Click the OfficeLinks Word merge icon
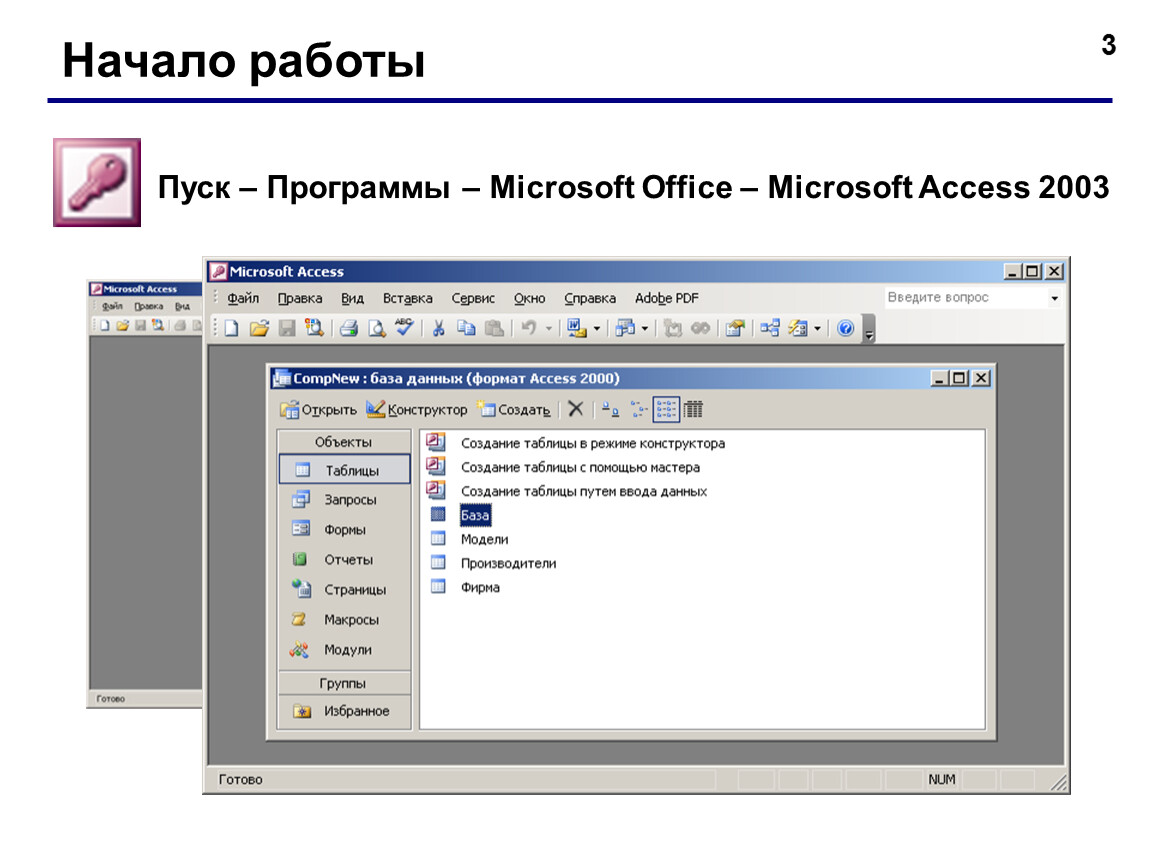 click(577, 329)
